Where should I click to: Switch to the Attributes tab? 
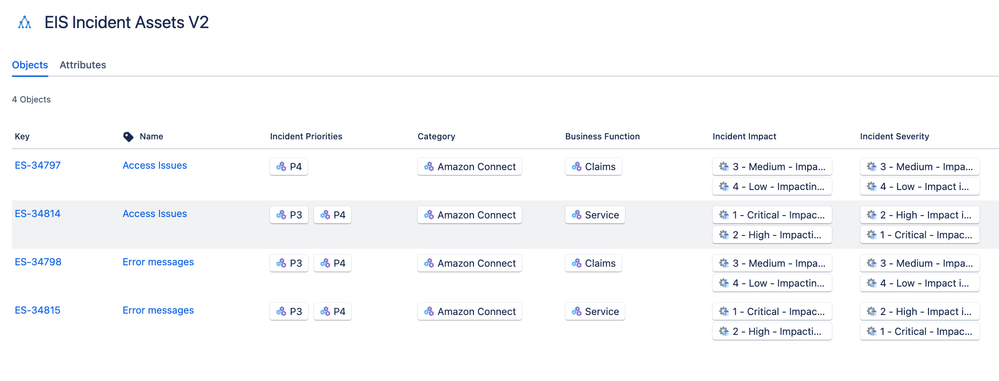tap(83, 65)
